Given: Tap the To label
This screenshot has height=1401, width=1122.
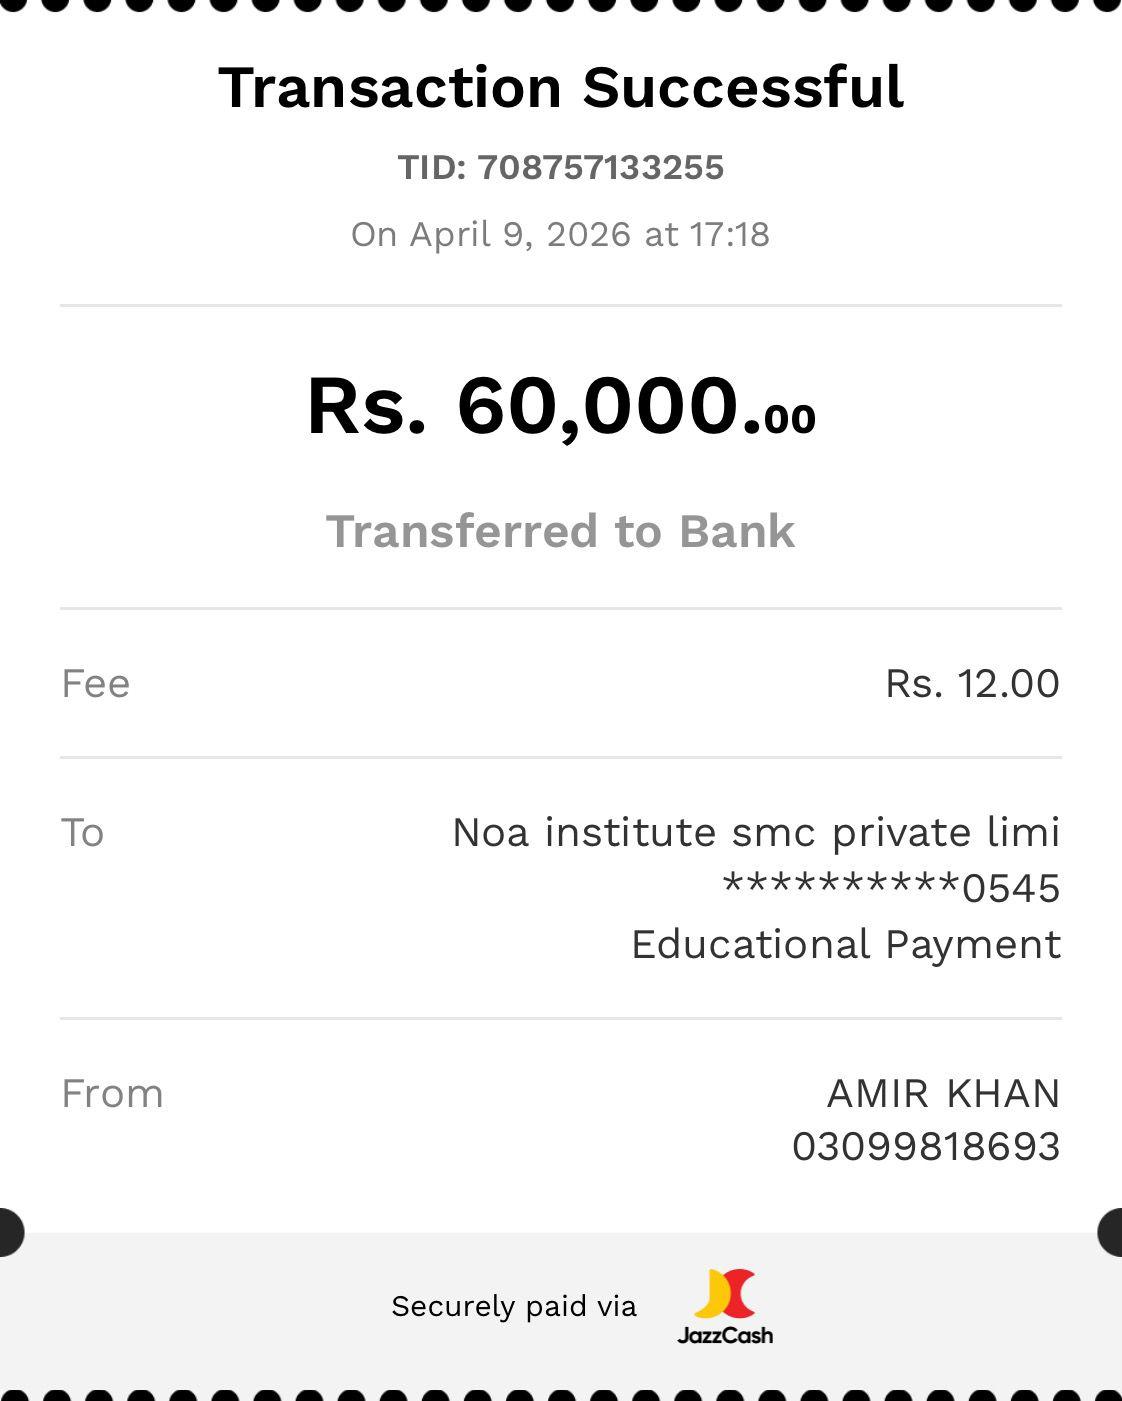Looking at the screenshot, I should coord(83,833).
